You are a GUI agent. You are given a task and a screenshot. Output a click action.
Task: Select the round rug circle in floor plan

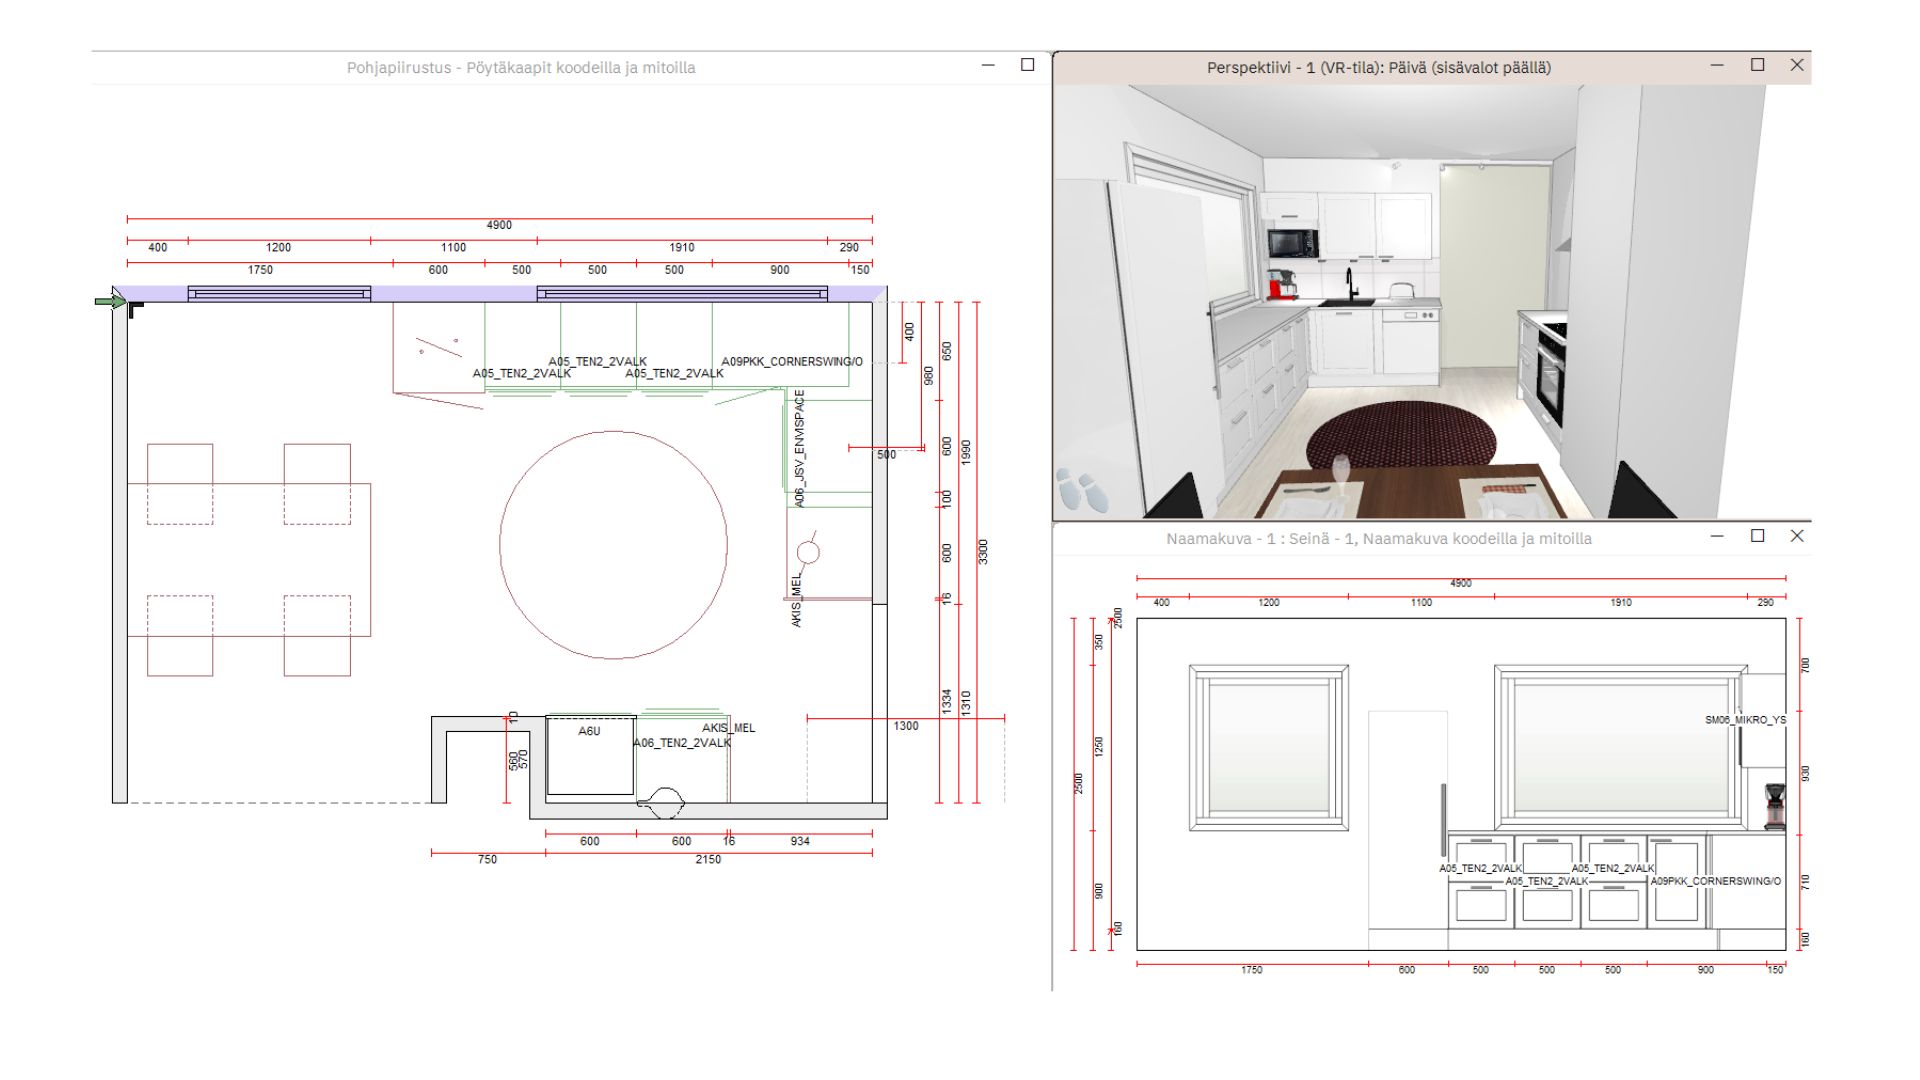[x=613, y=545]
